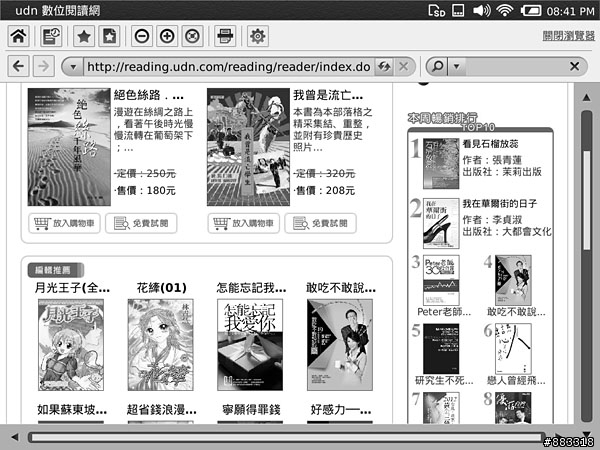Open the 我曾是流亡 book cover
The height and width of the screenshot is (450, 600).
point(248,147)
